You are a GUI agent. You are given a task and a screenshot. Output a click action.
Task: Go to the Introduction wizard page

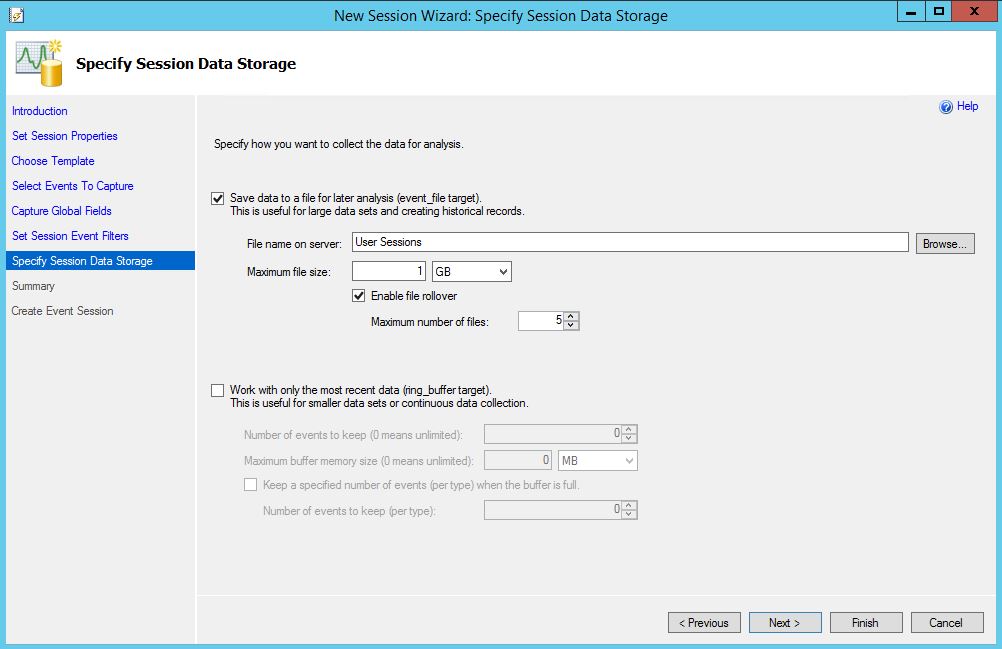click(40, 111)
